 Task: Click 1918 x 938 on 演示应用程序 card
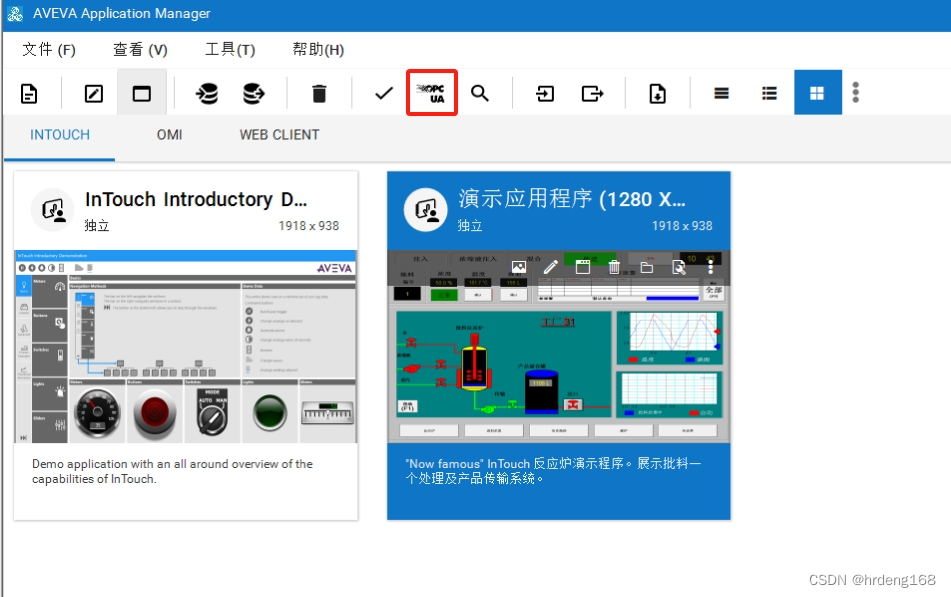(682, 226)
